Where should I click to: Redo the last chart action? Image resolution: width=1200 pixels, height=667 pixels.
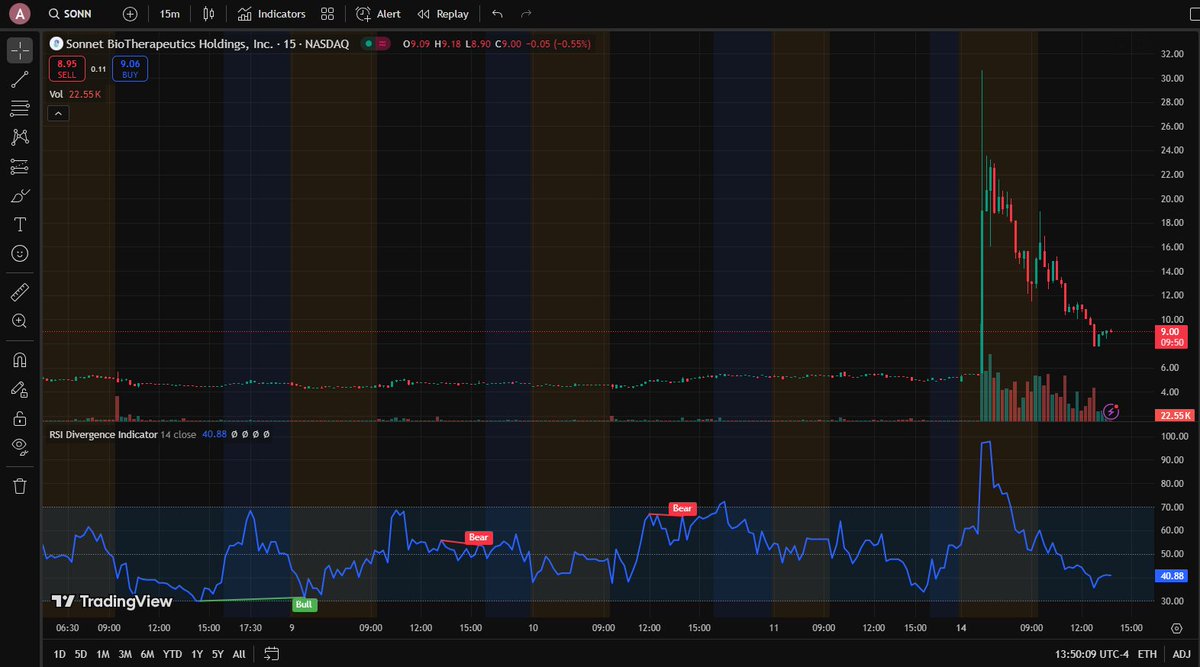pyautogui.click(x=526, y=14)
